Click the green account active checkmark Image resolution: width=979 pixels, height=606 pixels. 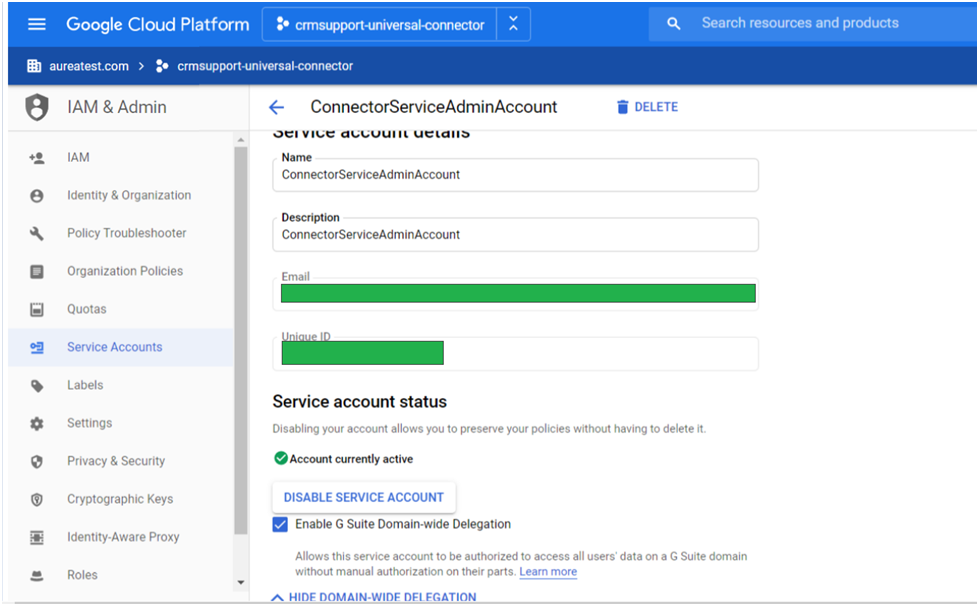point(281,459)
